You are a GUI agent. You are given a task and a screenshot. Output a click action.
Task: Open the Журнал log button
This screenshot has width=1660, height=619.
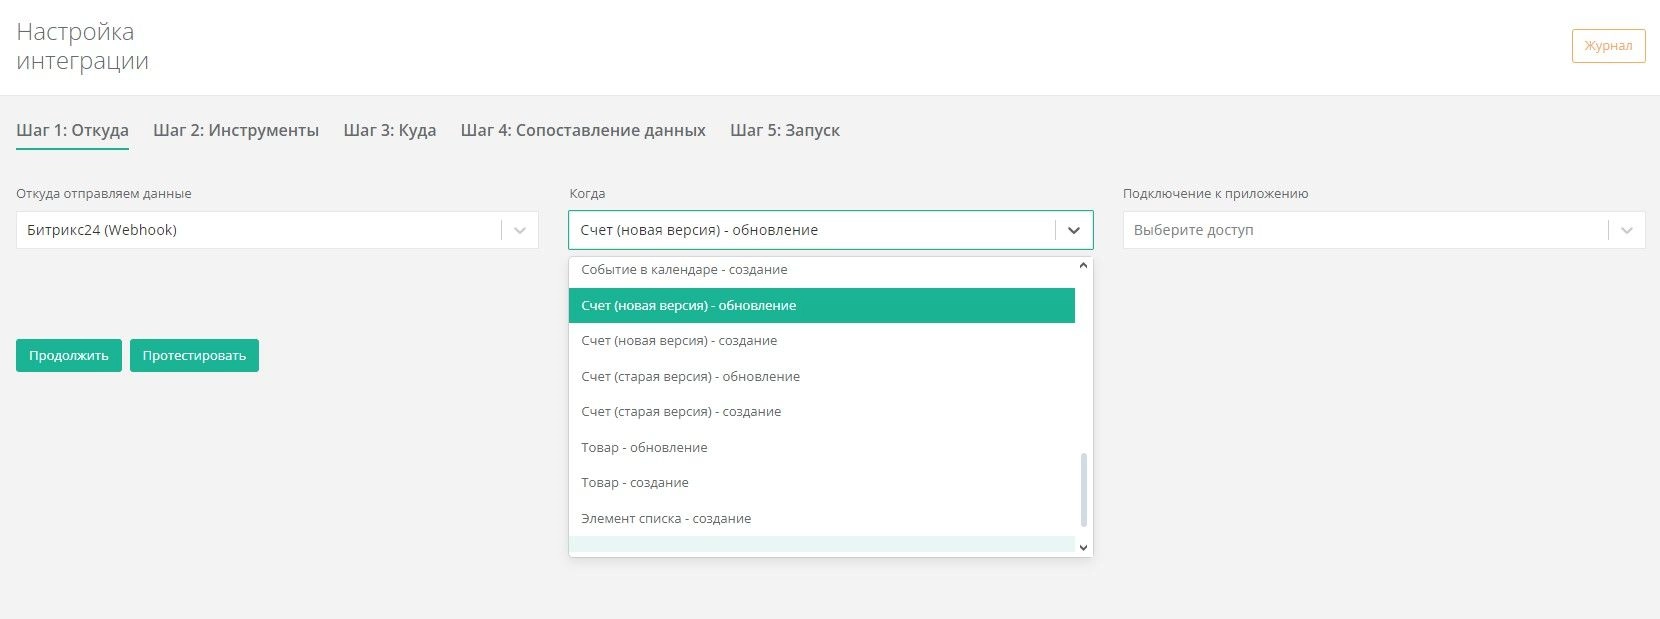coord(1608,46)
